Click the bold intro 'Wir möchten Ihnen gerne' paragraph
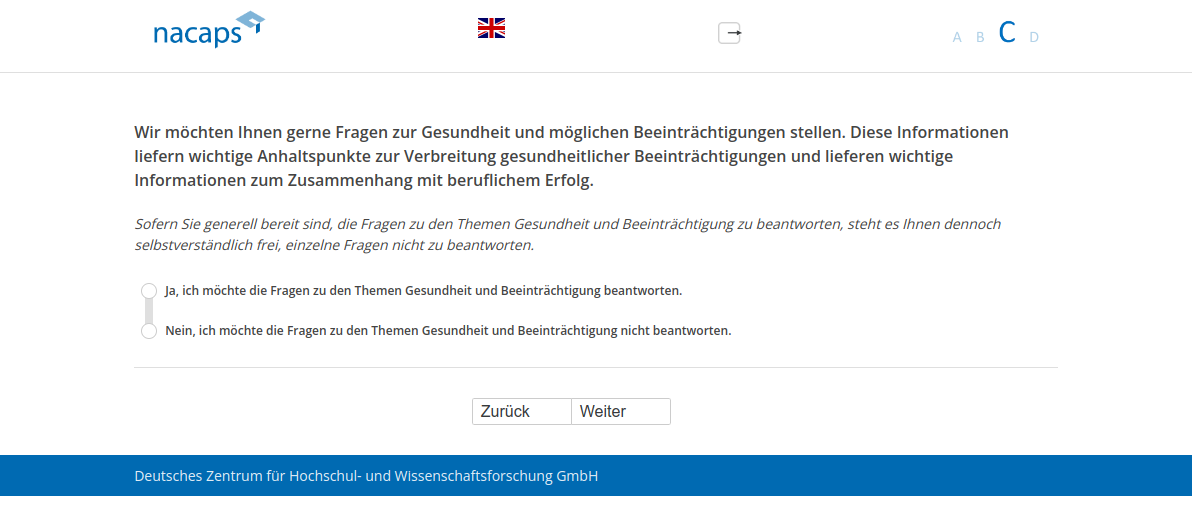This screenshot has width=1192, height=505. point(572,157)
